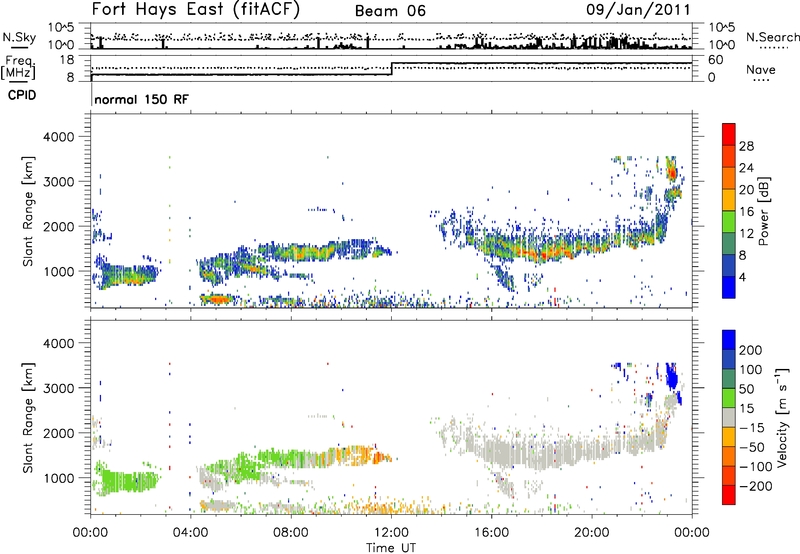Pick the gray -15 to 15 Velocity segment
Viewport: 800px width, 554px height.
[729, 417]
